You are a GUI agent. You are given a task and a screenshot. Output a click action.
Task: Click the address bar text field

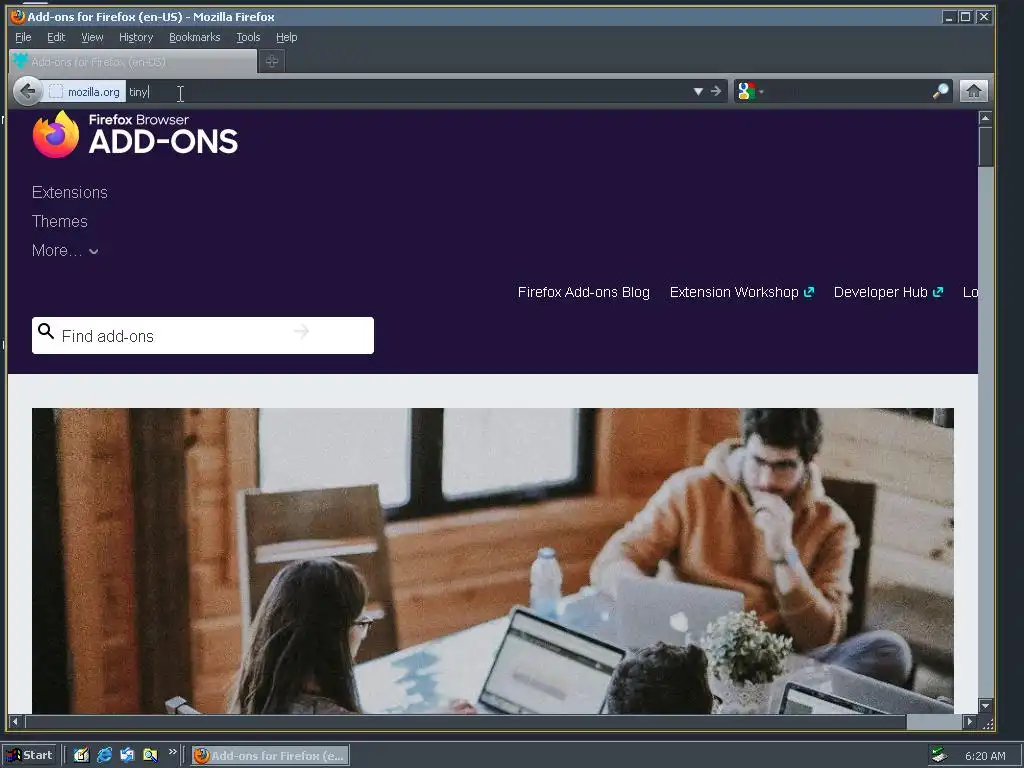coord(408,92)
